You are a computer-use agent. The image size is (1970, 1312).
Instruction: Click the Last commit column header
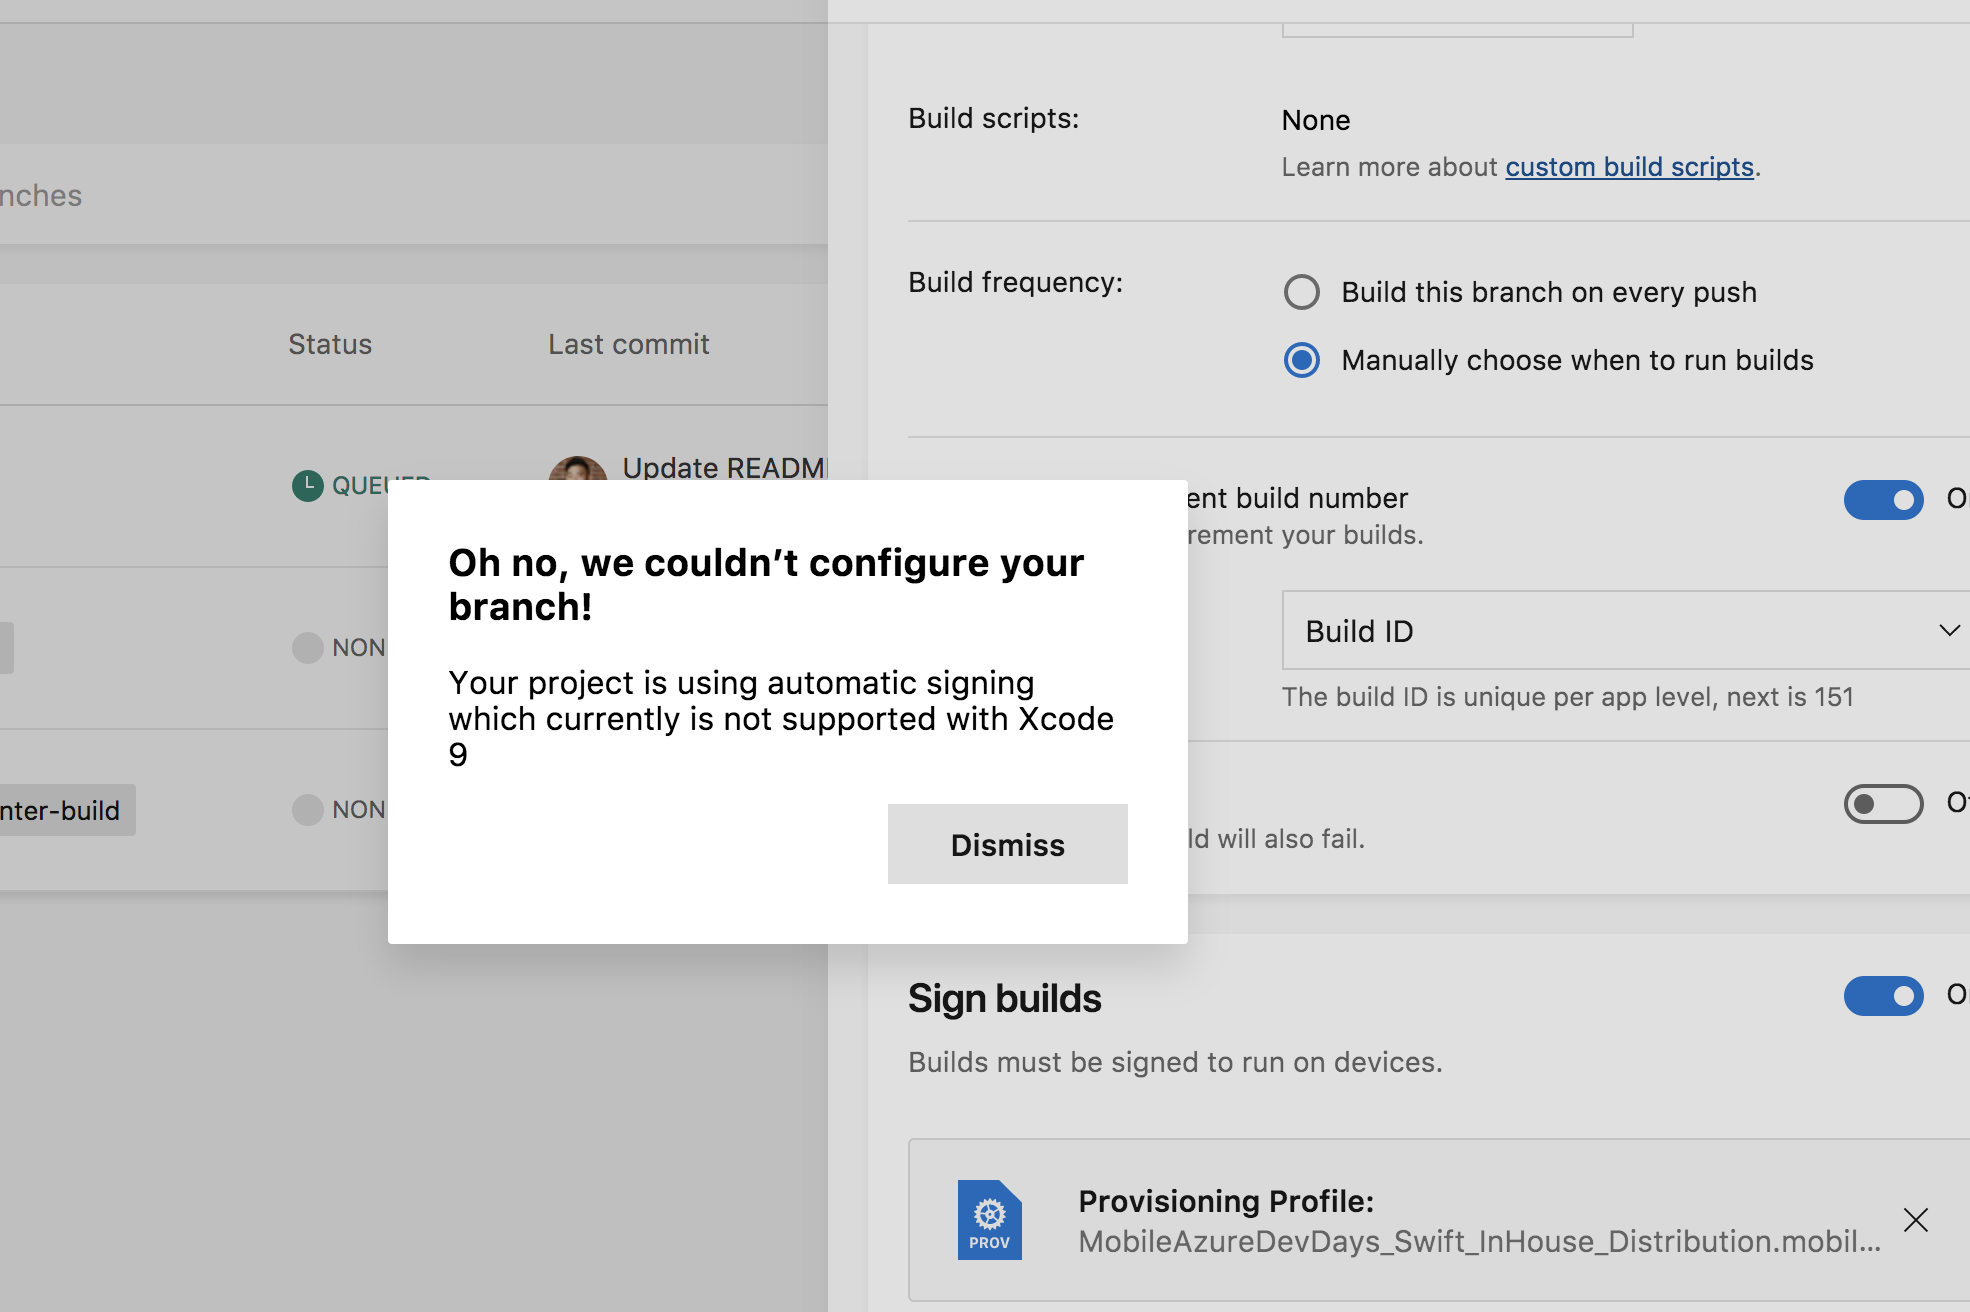628,344
